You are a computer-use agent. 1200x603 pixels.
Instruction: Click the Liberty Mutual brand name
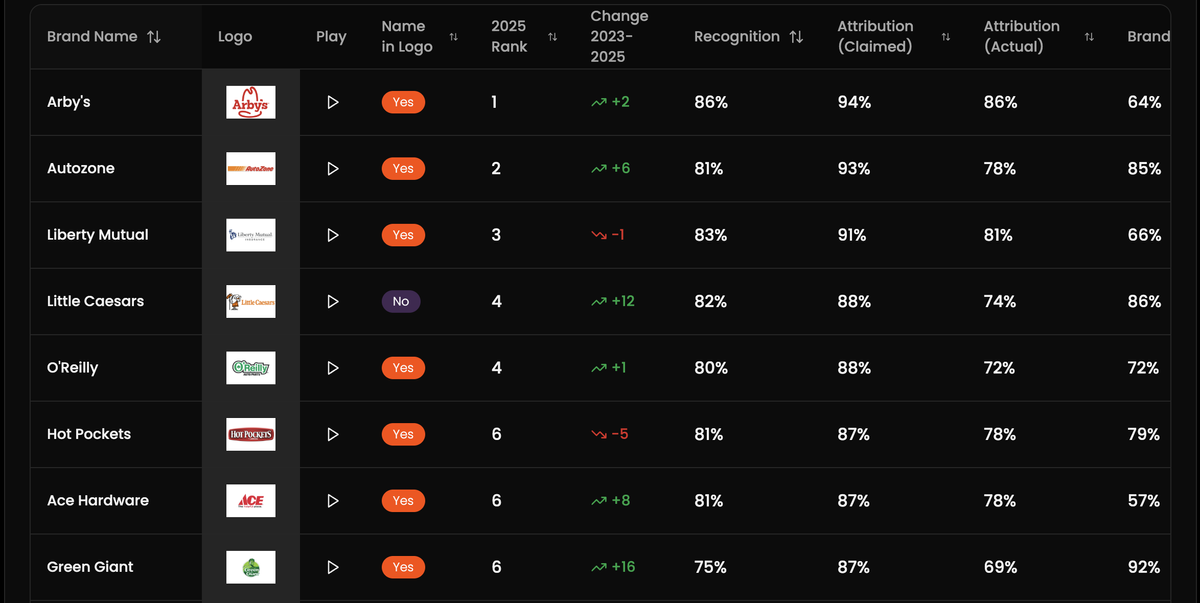[98, 235]
